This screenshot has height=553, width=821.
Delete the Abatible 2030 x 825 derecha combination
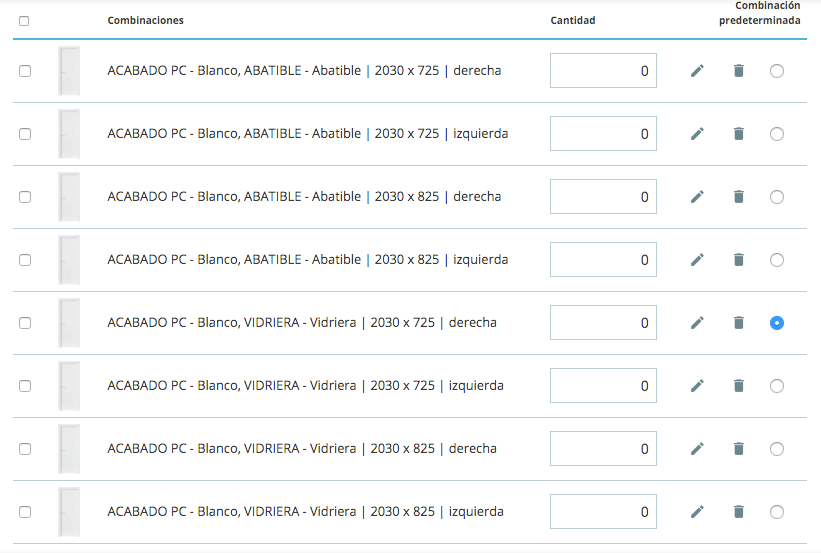pos(739,196)
